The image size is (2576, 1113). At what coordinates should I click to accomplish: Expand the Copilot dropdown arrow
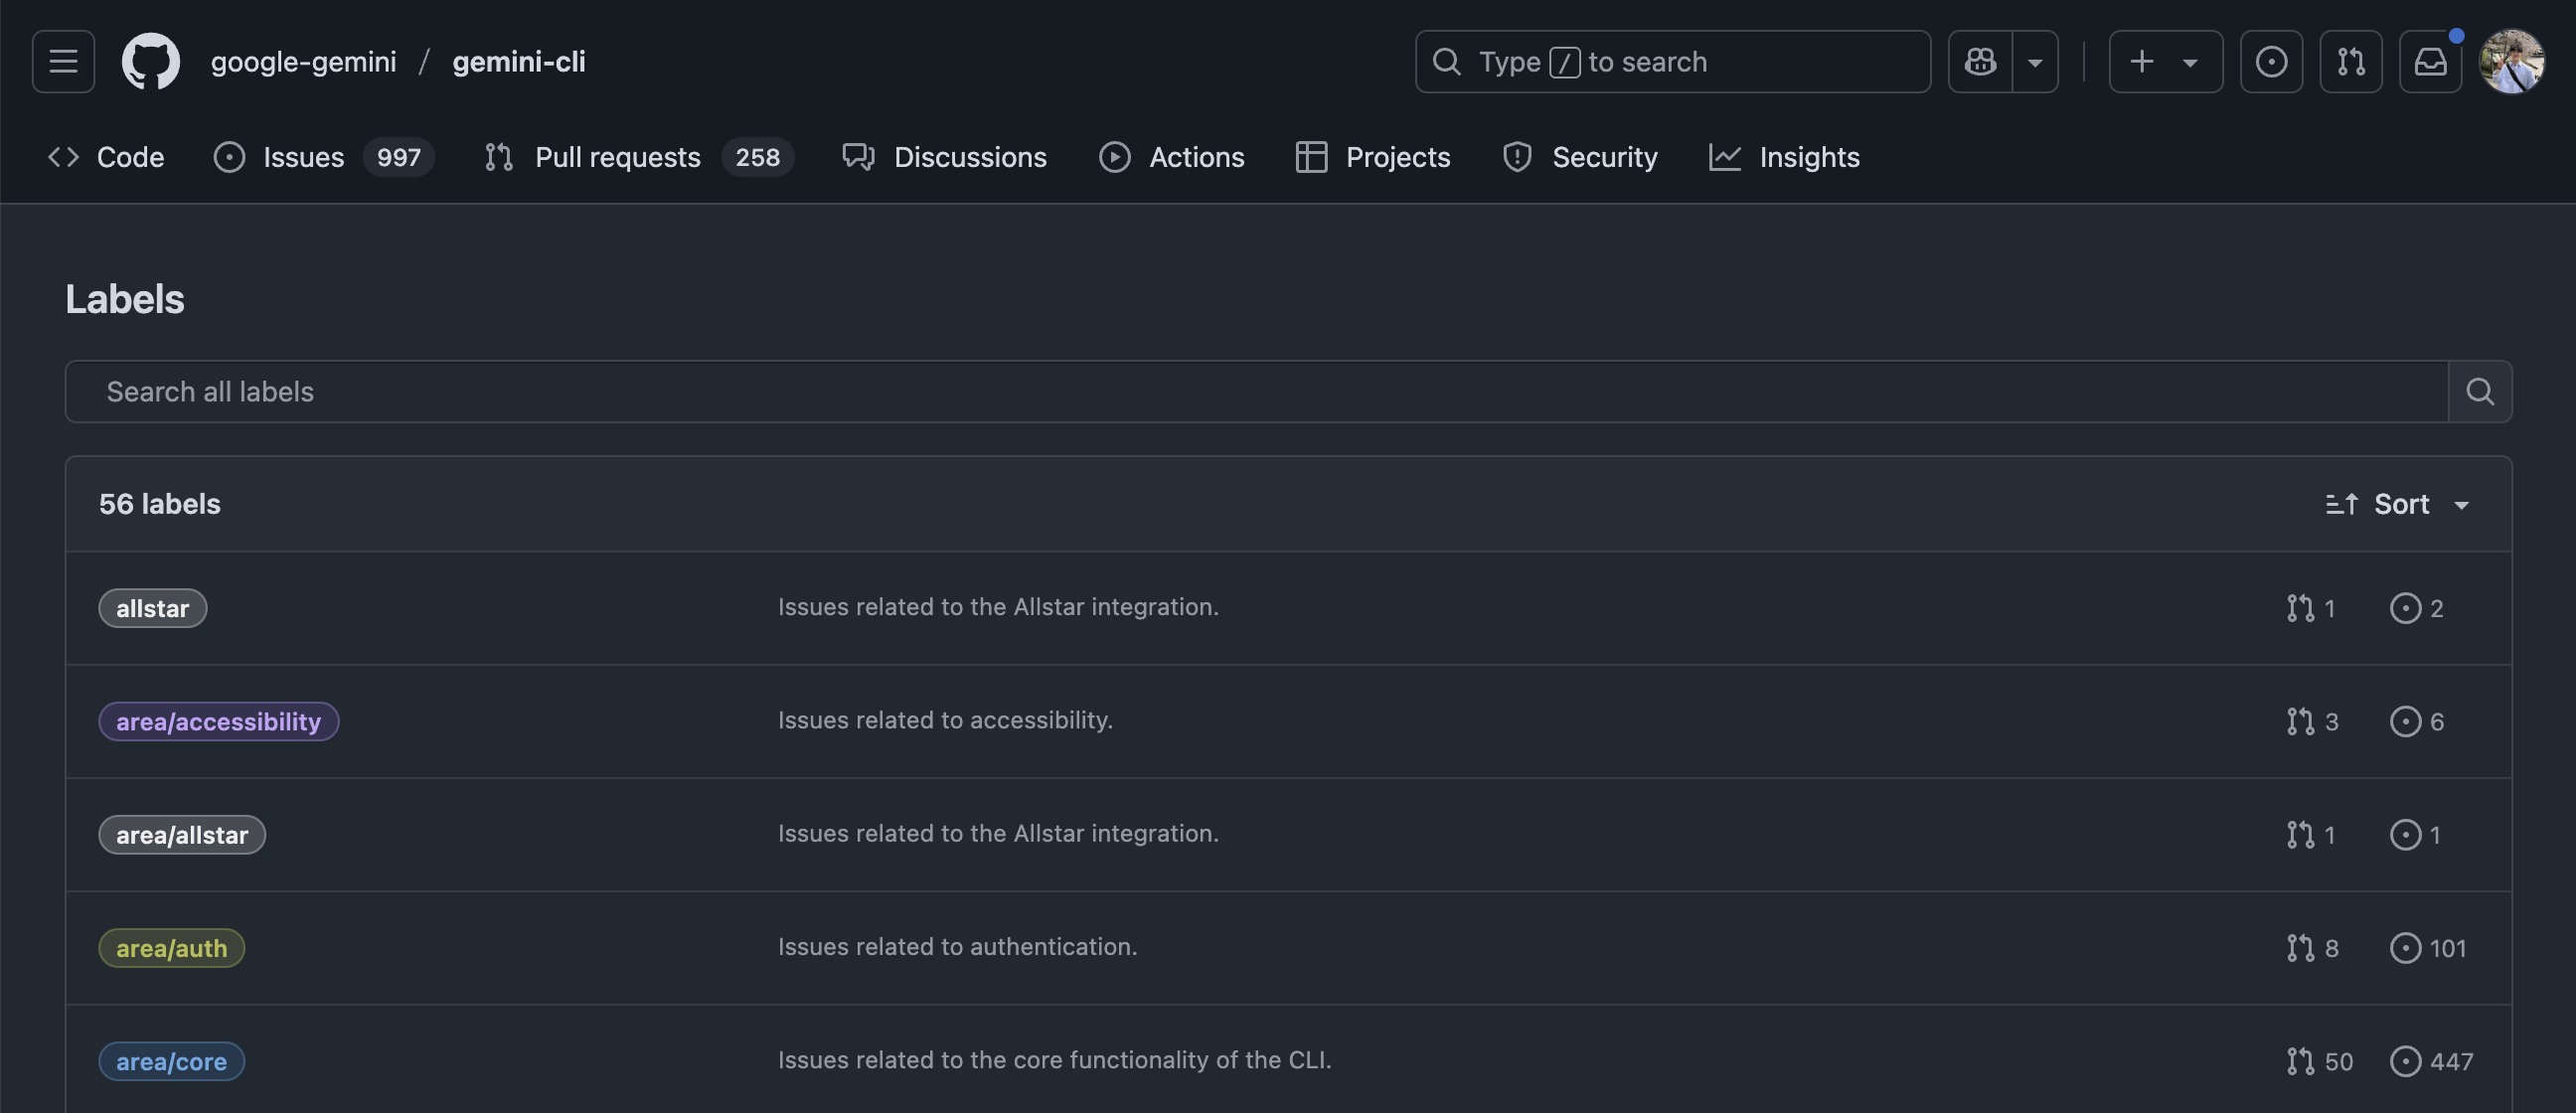pos(2035,62)
